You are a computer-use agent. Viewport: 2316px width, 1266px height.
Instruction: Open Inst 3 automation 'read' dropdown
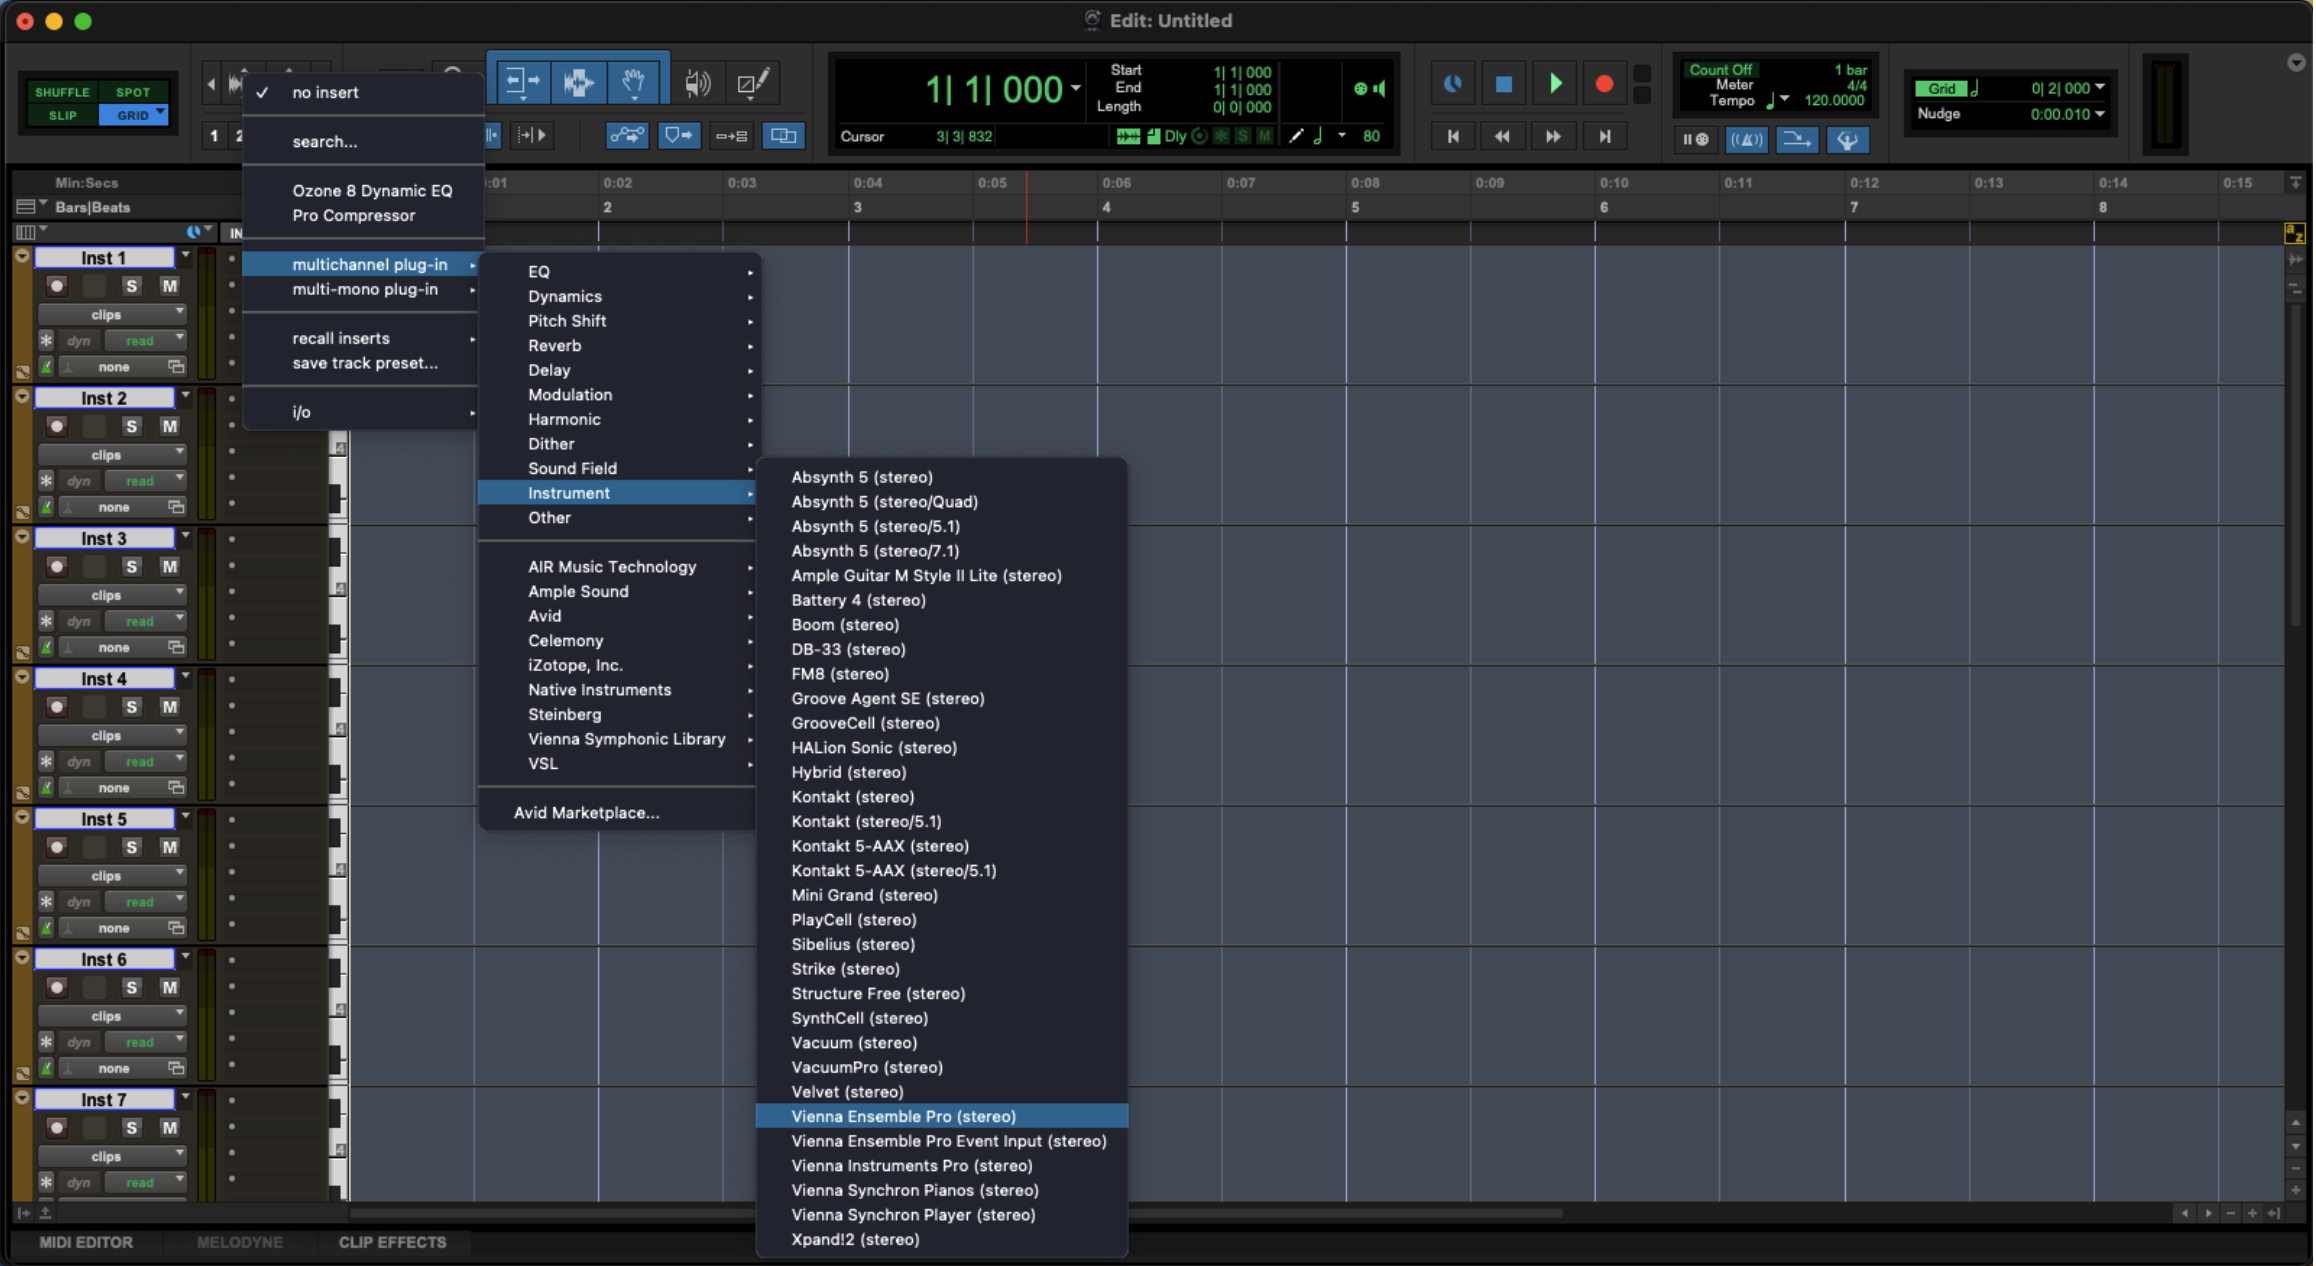145,621
